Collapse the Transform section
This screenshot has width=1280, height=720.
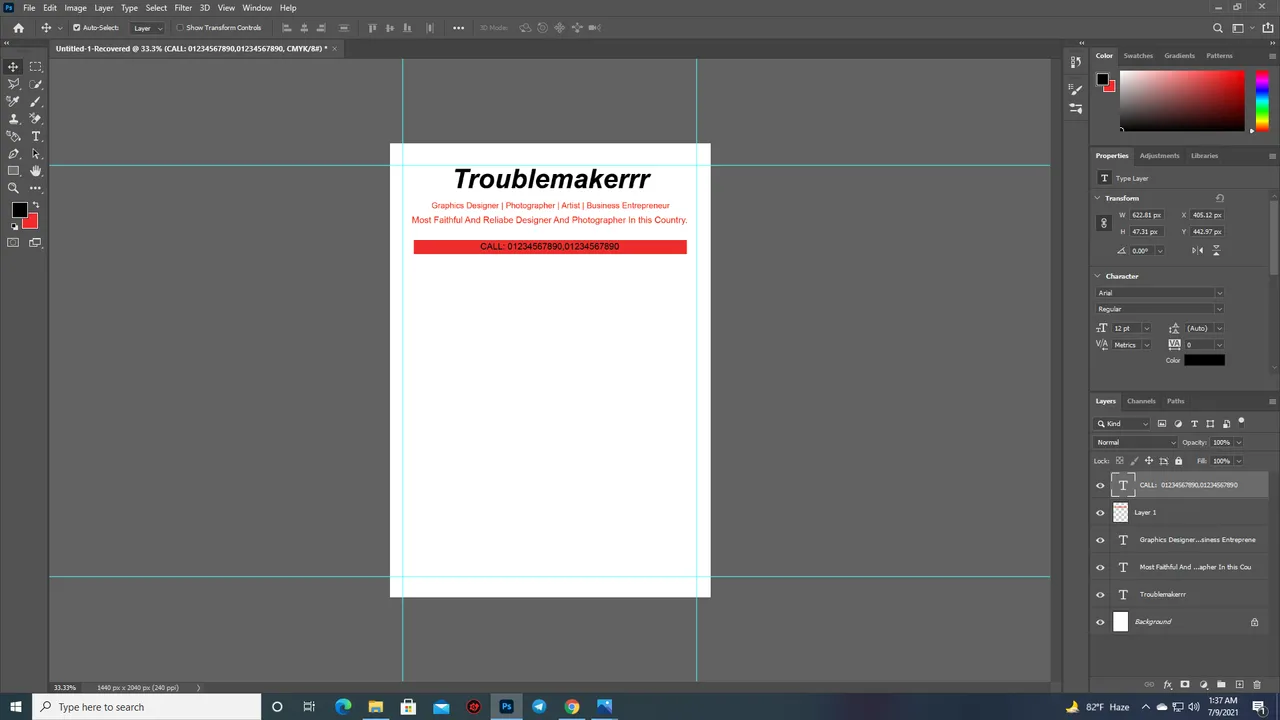(1098, 198)
